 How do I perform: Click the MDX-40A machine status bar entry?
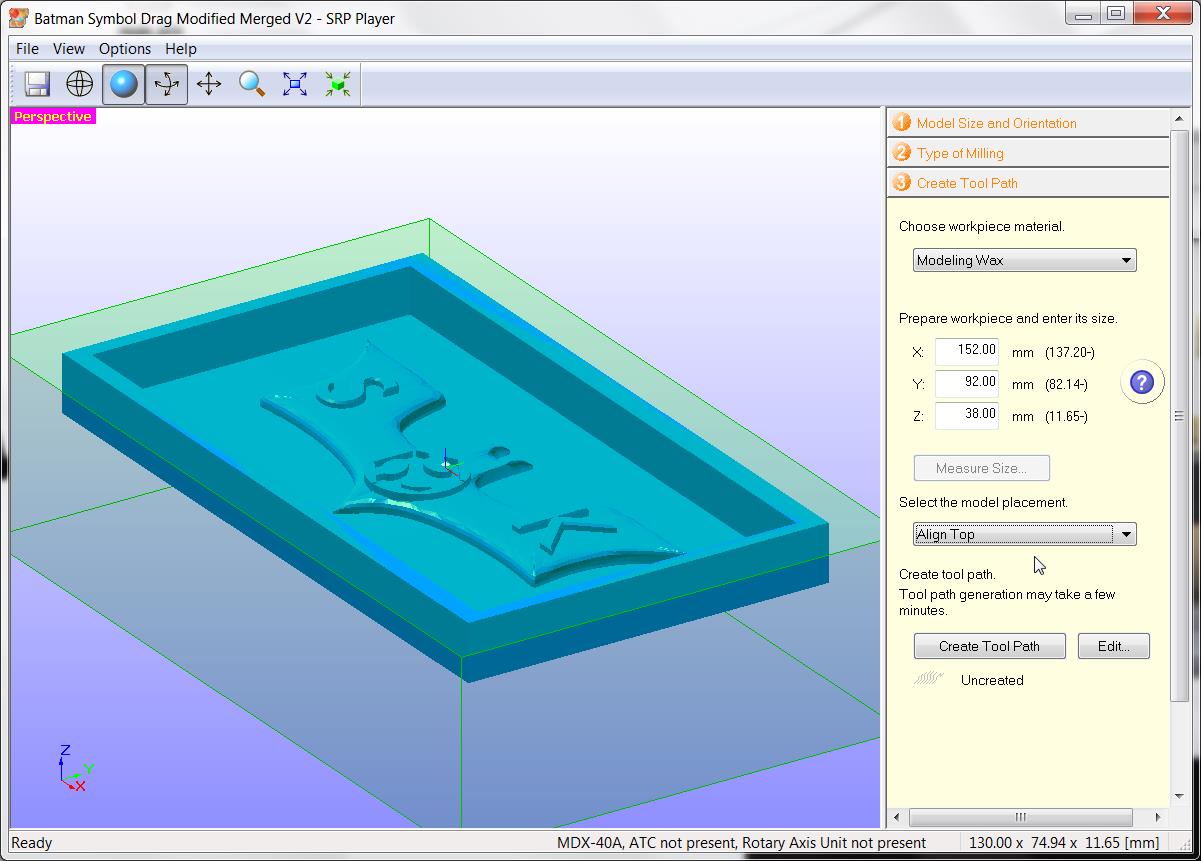click(x=741, y=843)
